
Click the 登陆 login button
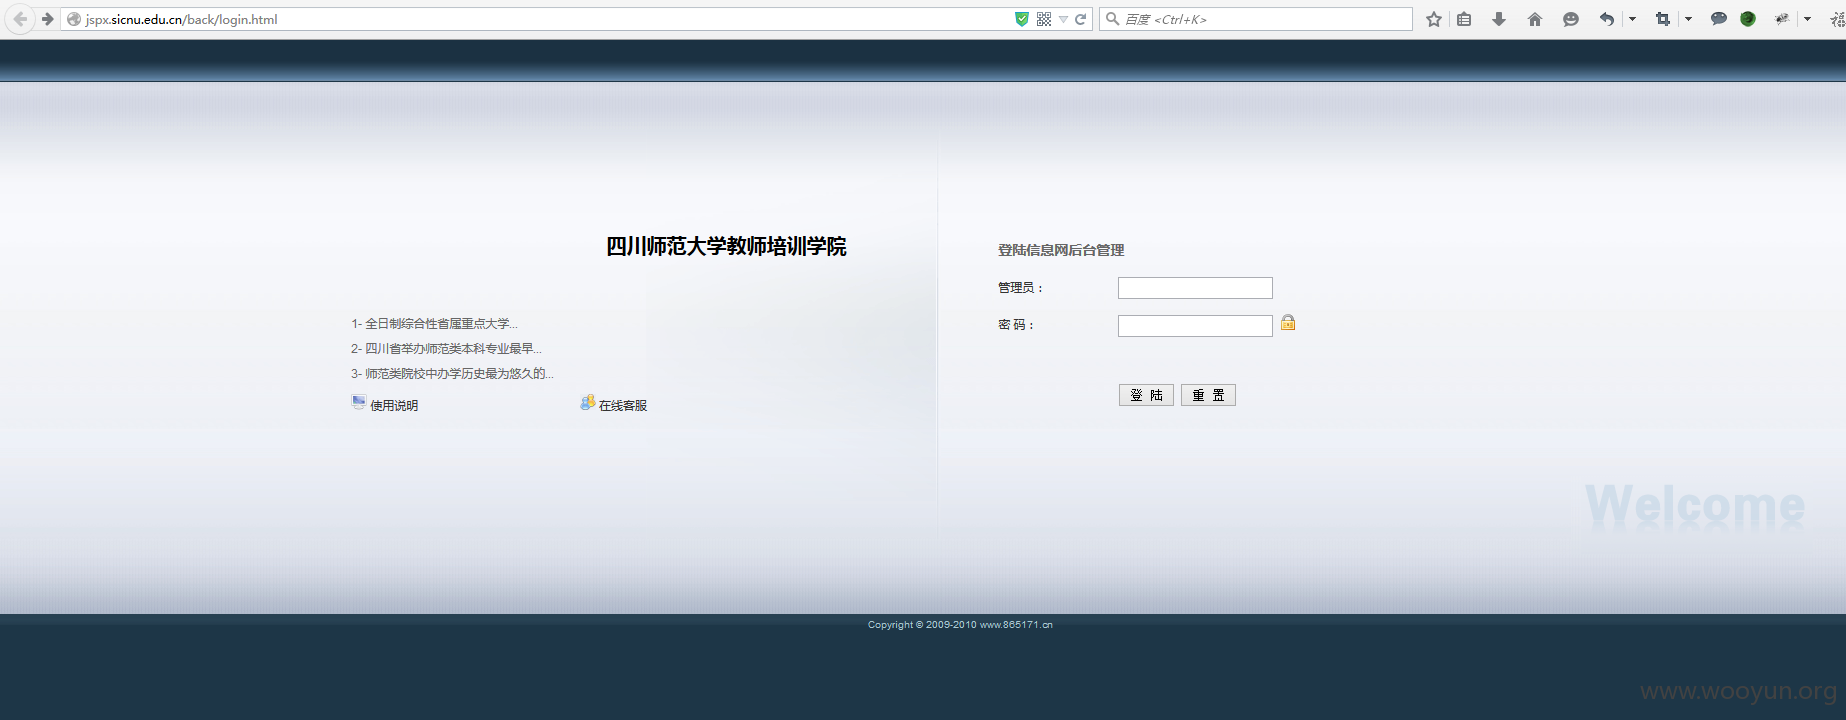1146,395
